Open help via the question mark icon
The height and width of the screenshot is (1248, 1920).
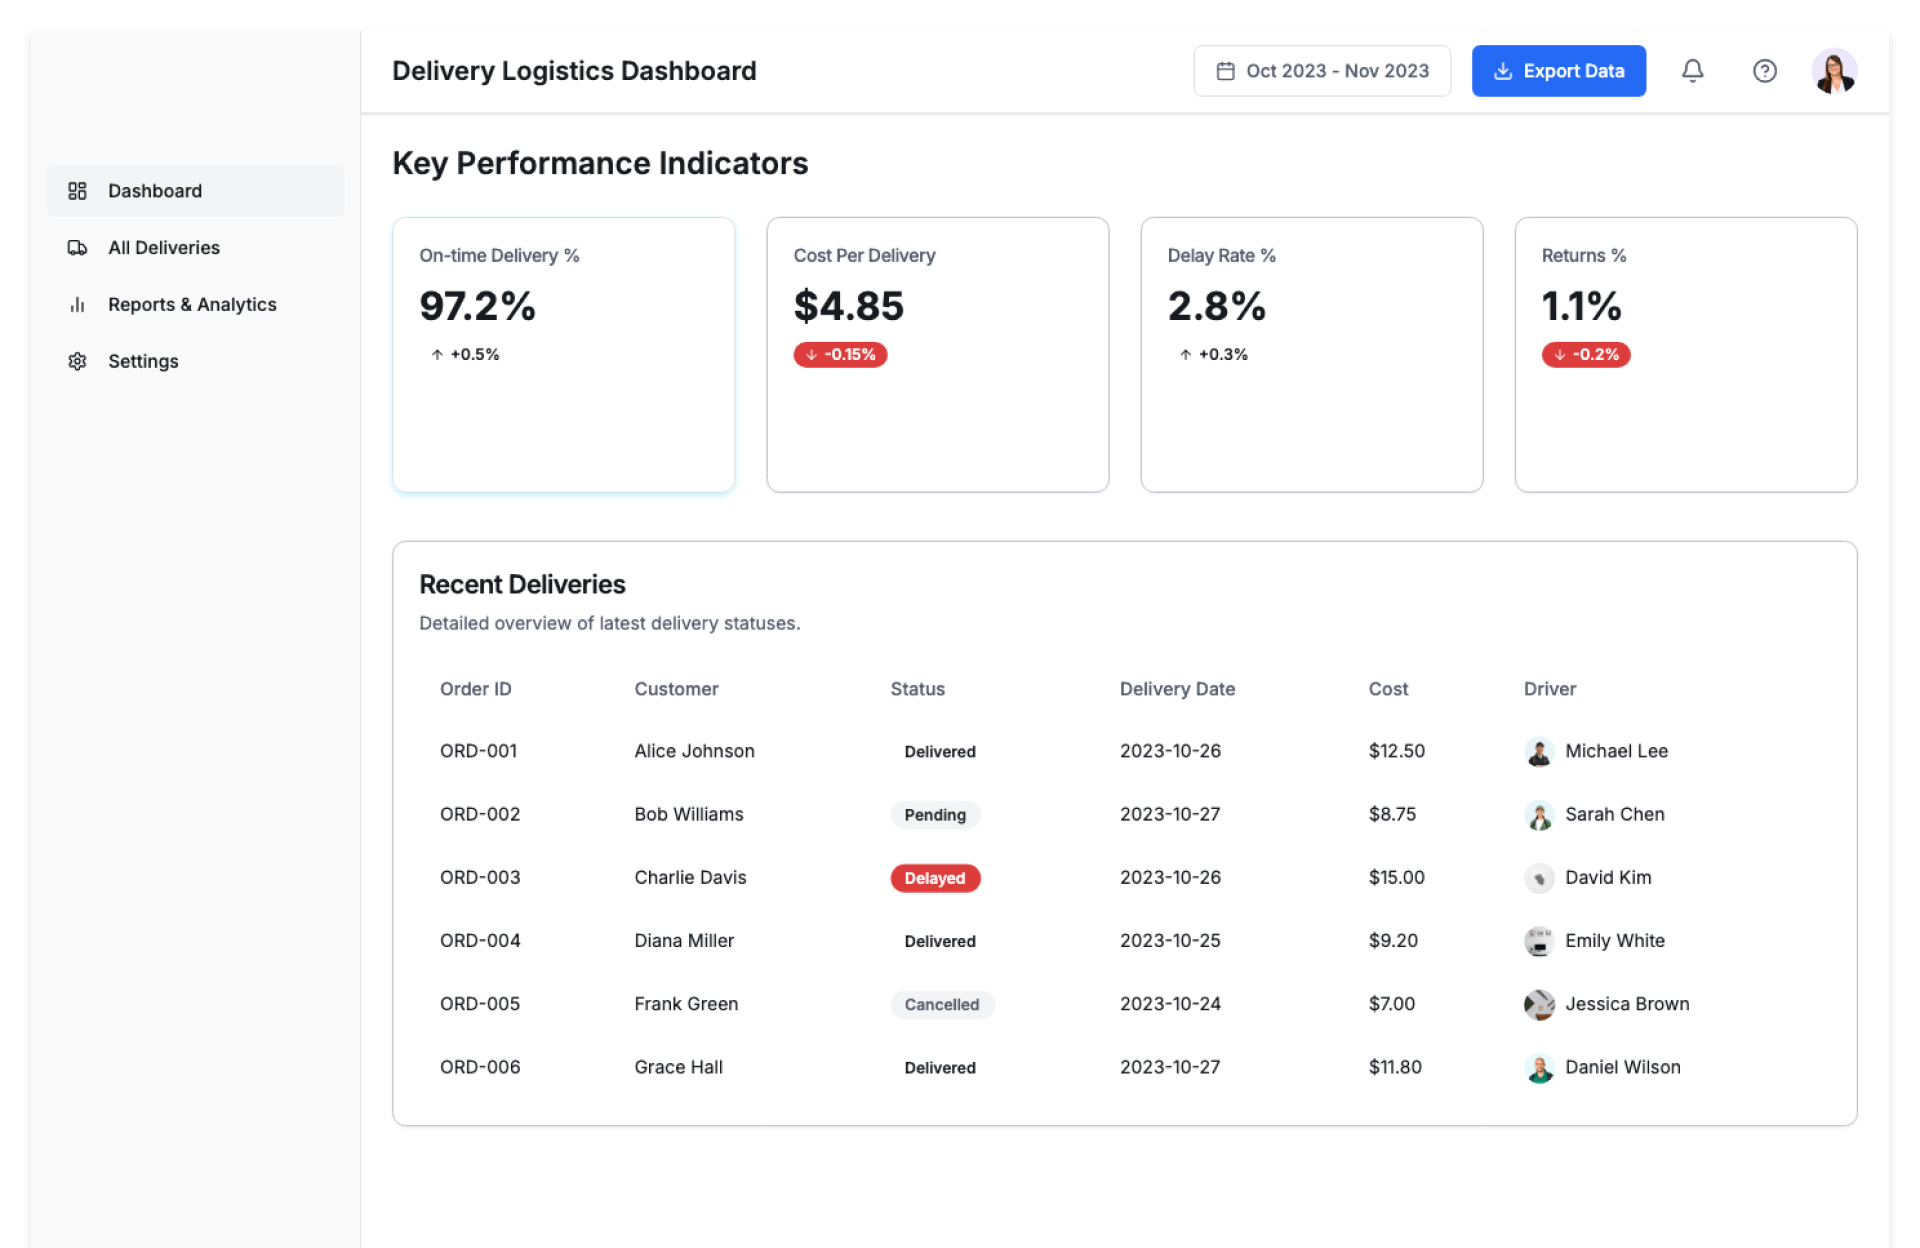[1764, 71]
